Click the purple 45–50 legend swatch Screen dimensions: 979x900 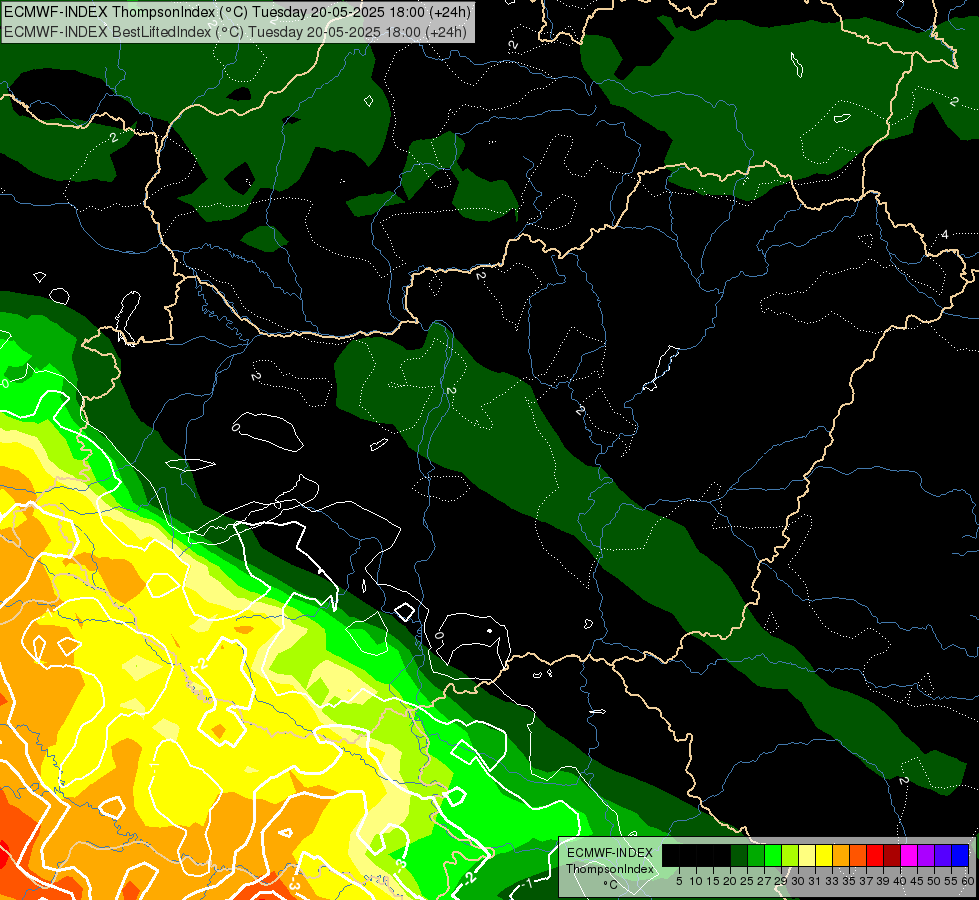pos(926,855)
